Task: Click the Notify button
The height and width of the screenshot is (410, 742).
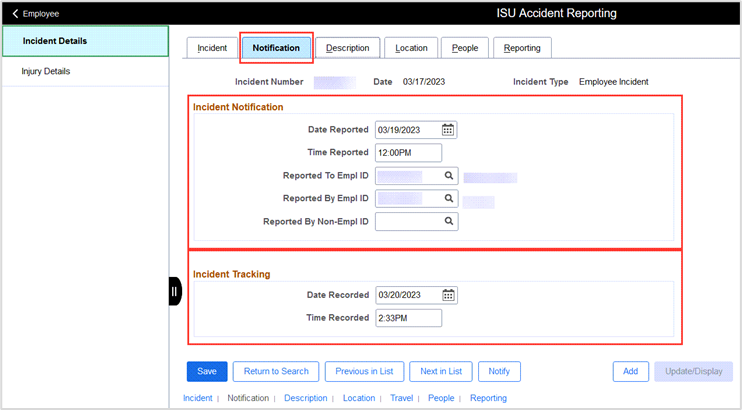Action: click(x=499, y=372)
